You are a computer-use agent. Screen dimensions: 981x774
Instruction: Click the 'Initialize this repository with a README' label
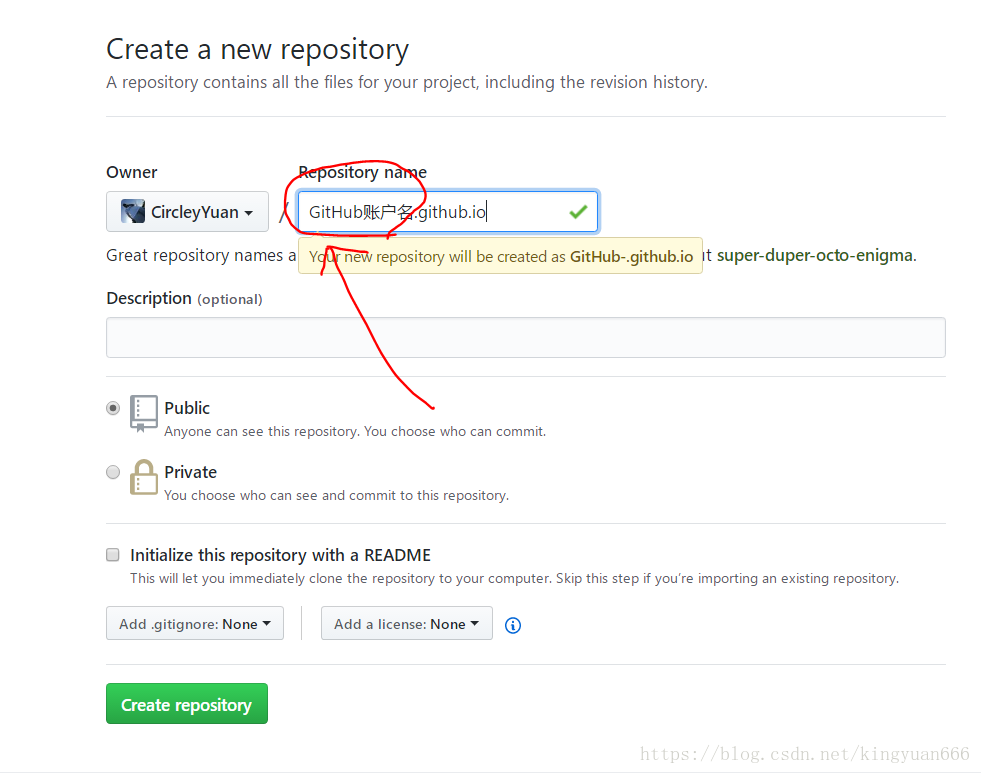tap(280, 555)
